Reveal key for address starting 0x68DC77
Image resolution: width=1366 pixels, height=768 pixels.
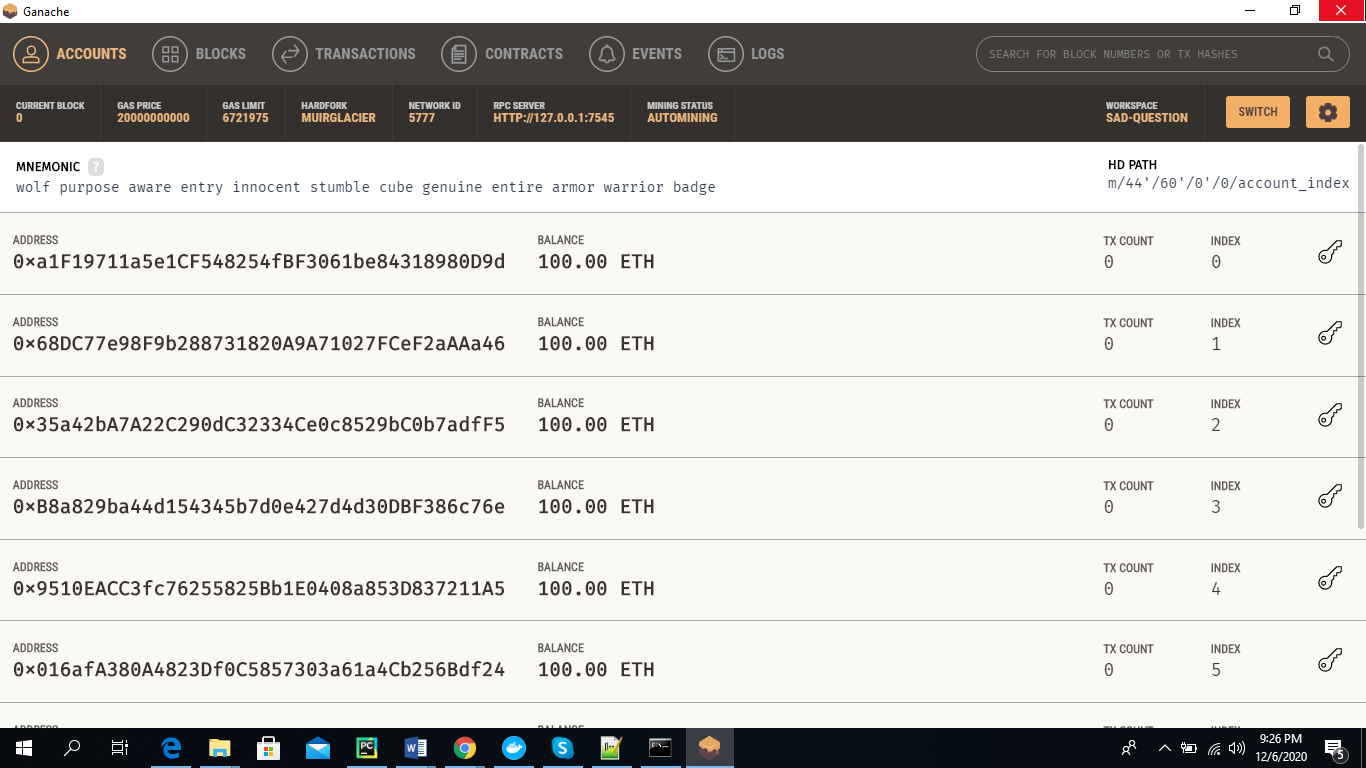click(1329, 333)
